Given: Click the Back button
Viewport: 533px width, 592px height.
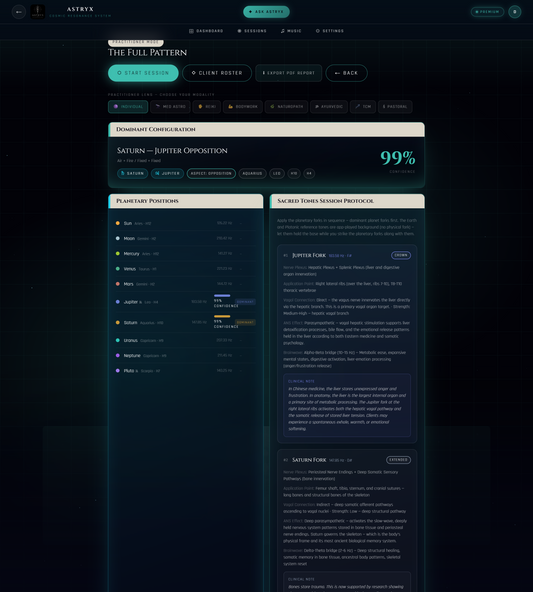Looking at the screenshot, I should [x=346, y=73].
